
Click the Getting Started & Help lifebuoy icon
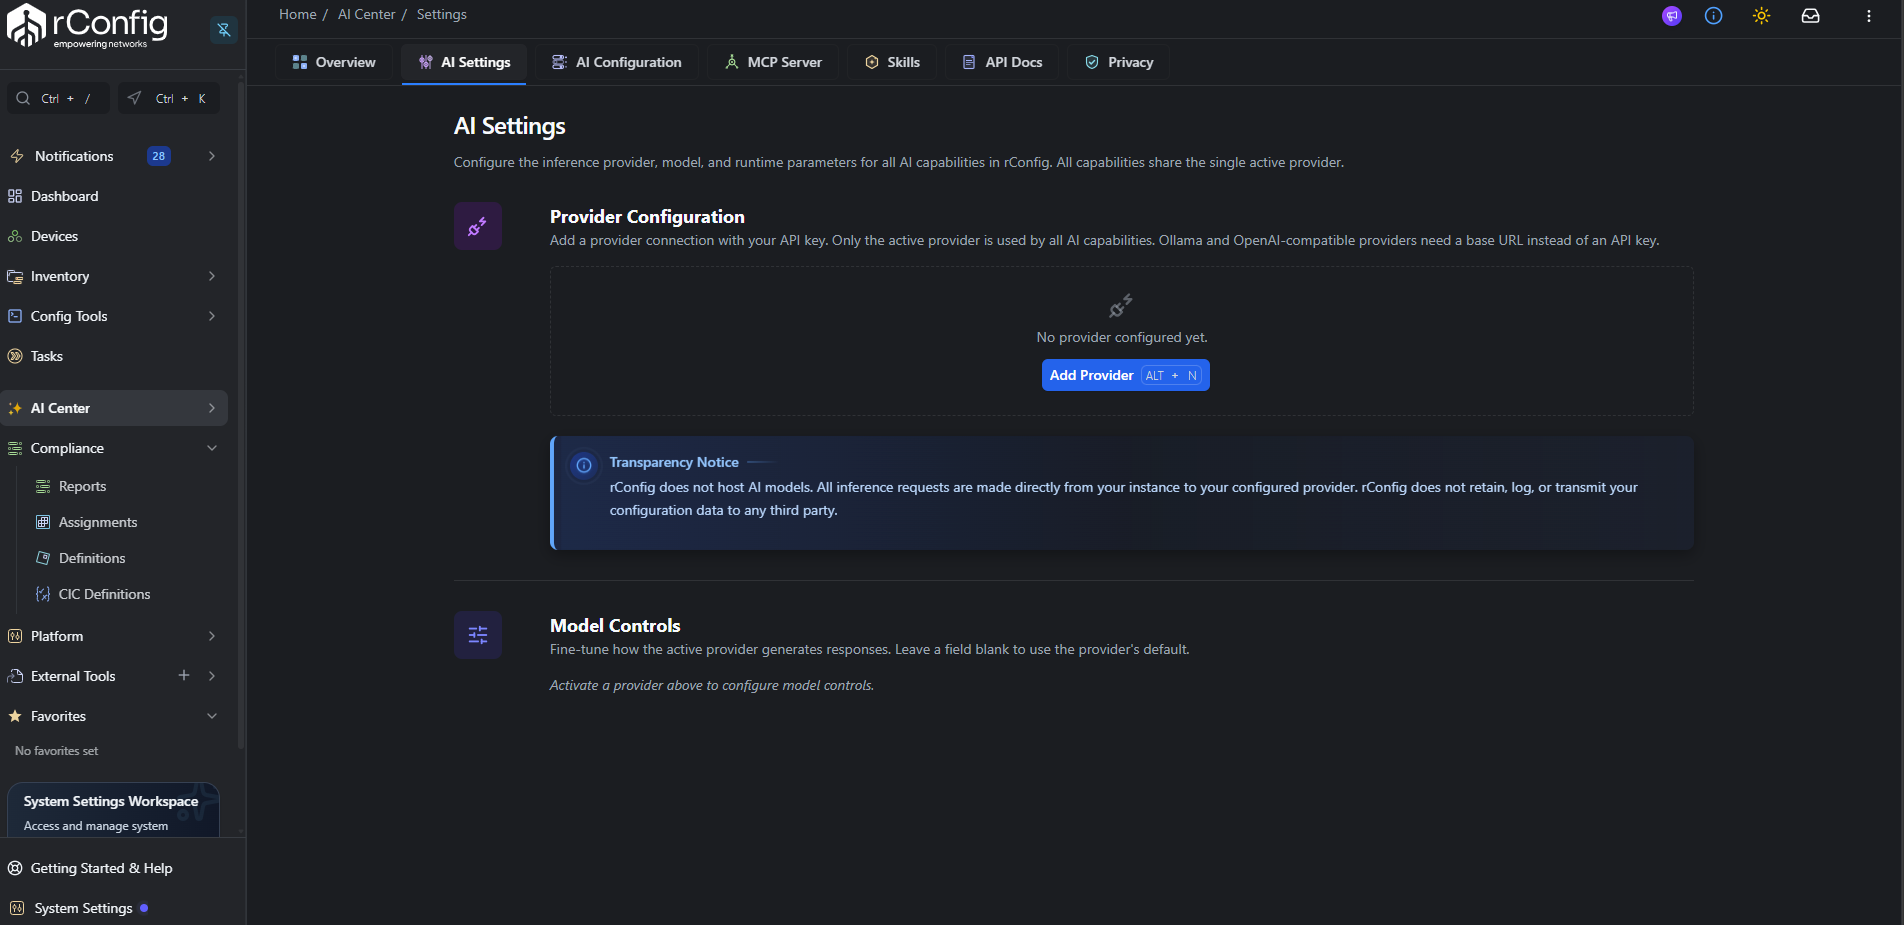15,868
